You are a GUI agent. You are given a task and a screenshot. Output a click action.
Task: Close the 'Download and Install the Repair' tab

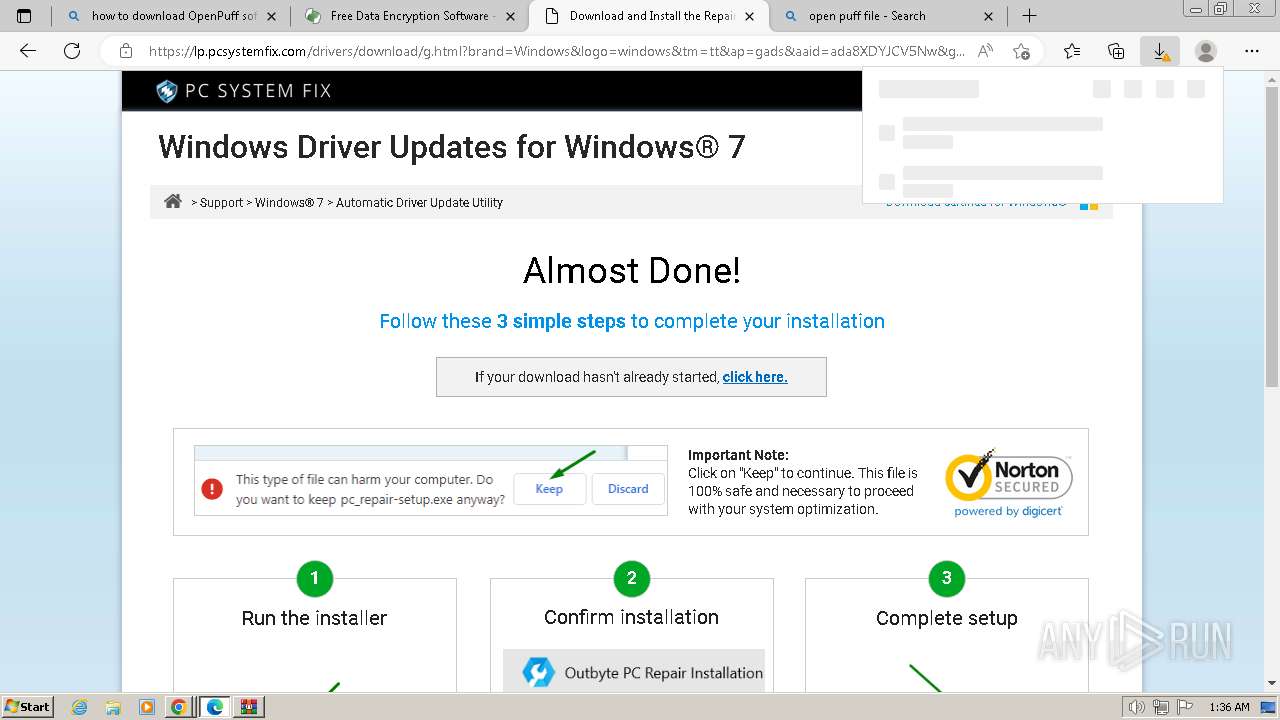point(751,16)
